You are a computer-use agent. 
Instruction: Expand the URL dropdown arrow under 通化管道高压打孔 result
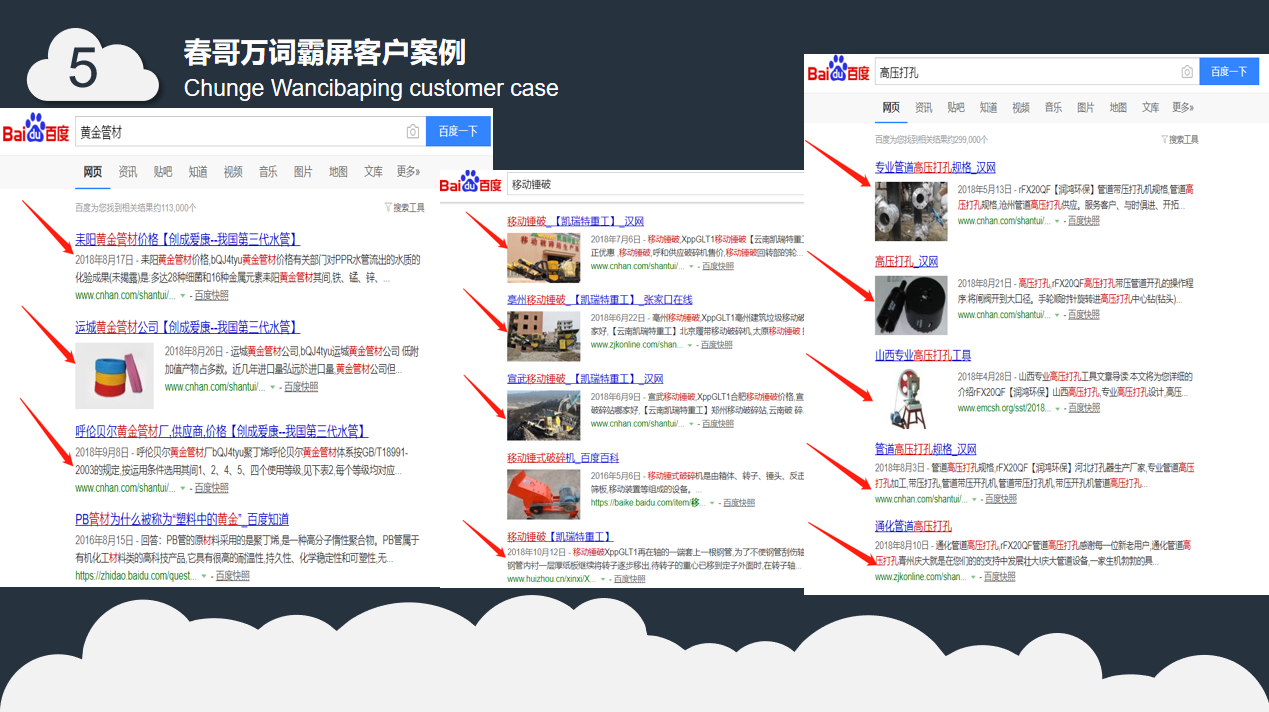(x=973, y=578)
